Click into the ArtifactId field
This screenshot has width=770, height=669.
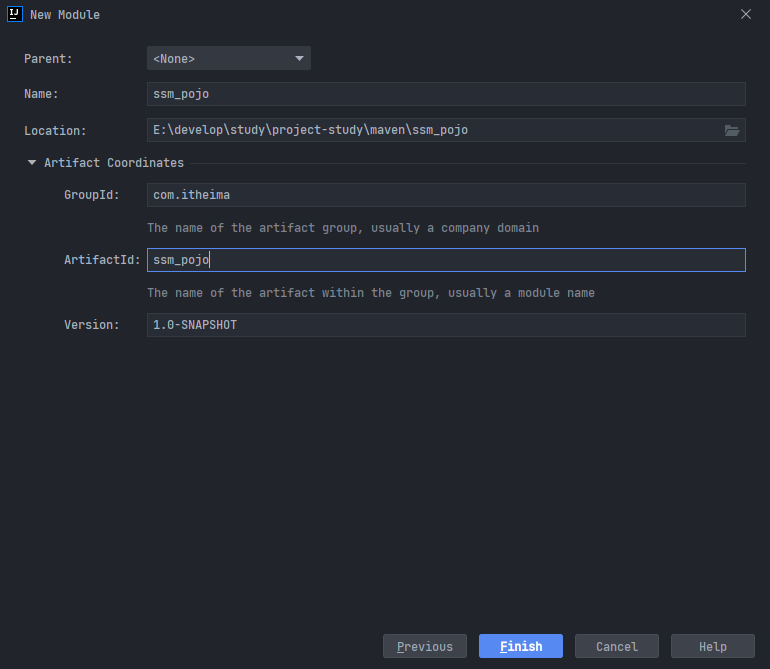(x=446, y=260)
